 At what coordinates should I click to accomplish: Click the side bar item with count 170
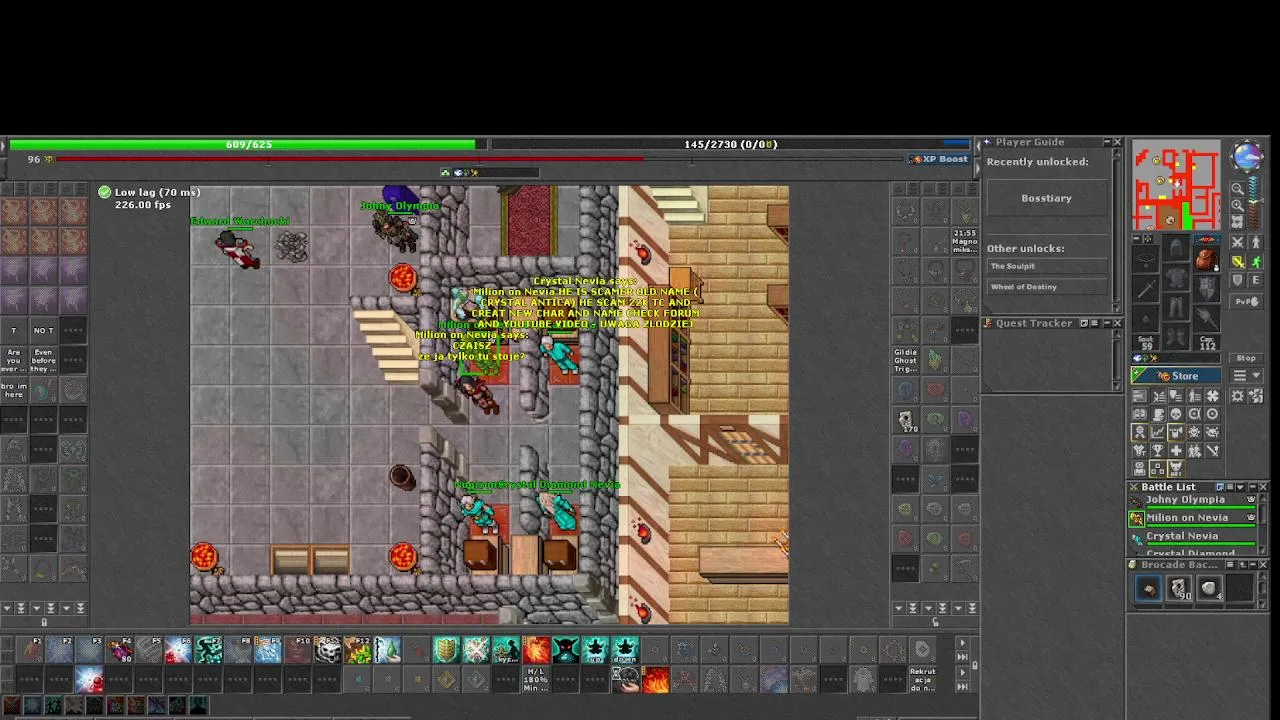(905, 421)
